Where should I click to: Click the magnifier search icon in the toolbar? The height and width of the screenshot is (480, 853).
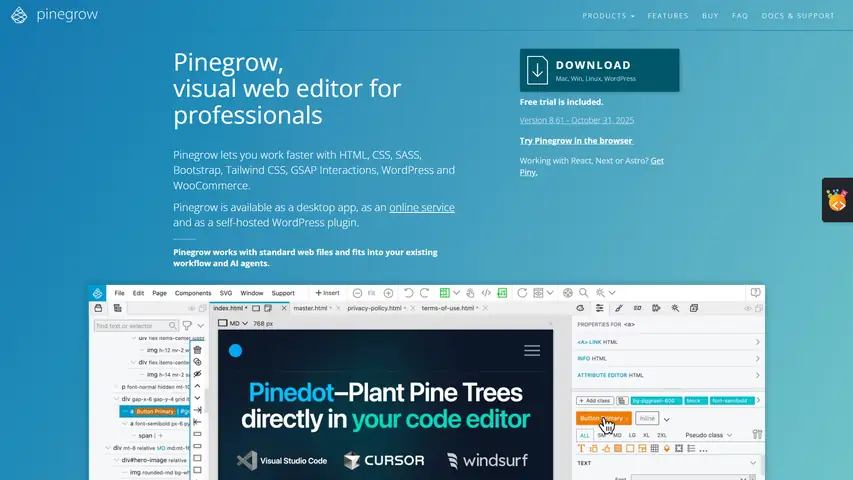[584, 293]
